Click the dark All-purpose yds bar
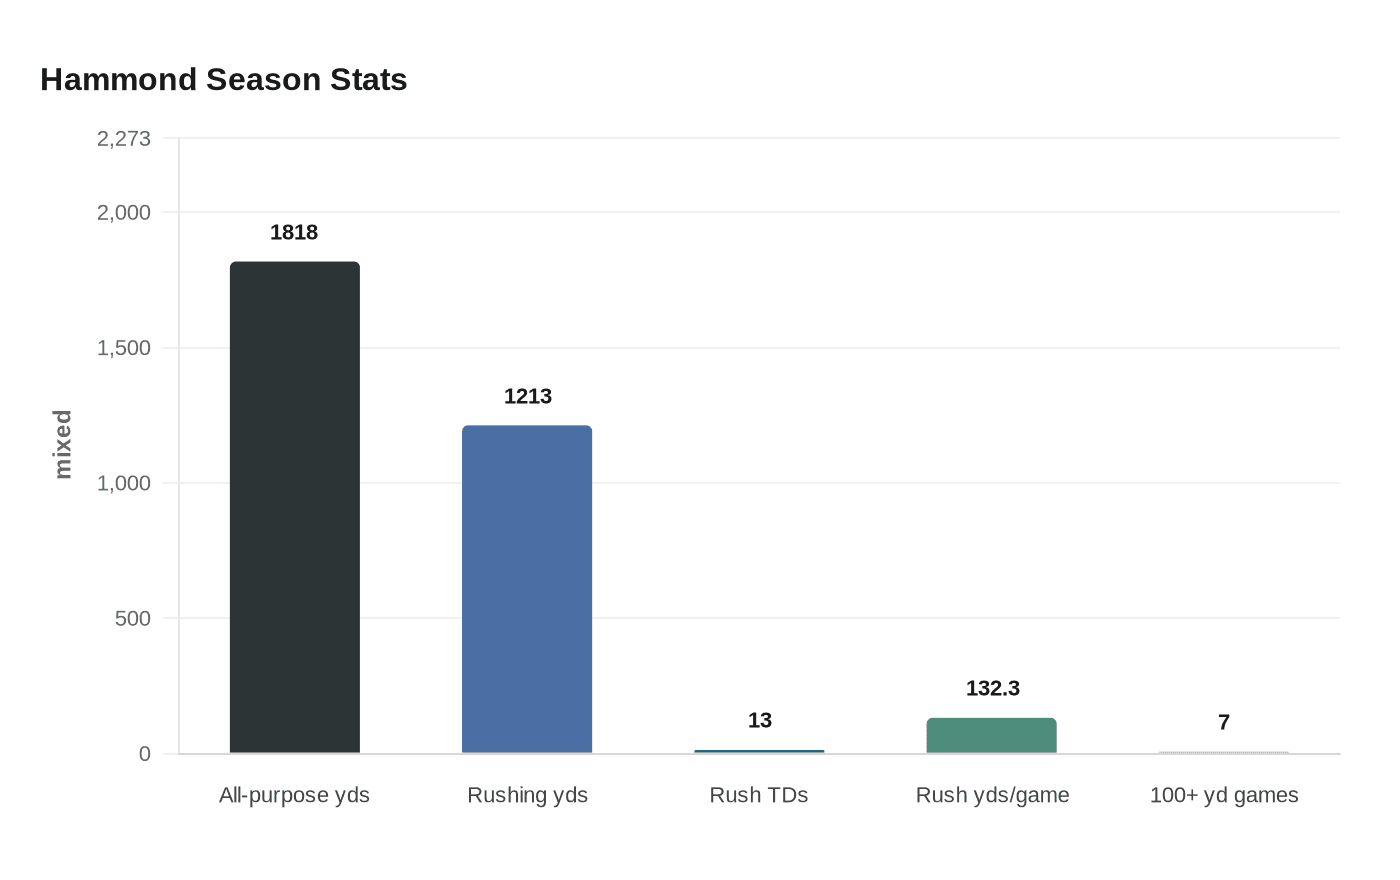Viewport: 1400px width, 880px height. point(295,507)
